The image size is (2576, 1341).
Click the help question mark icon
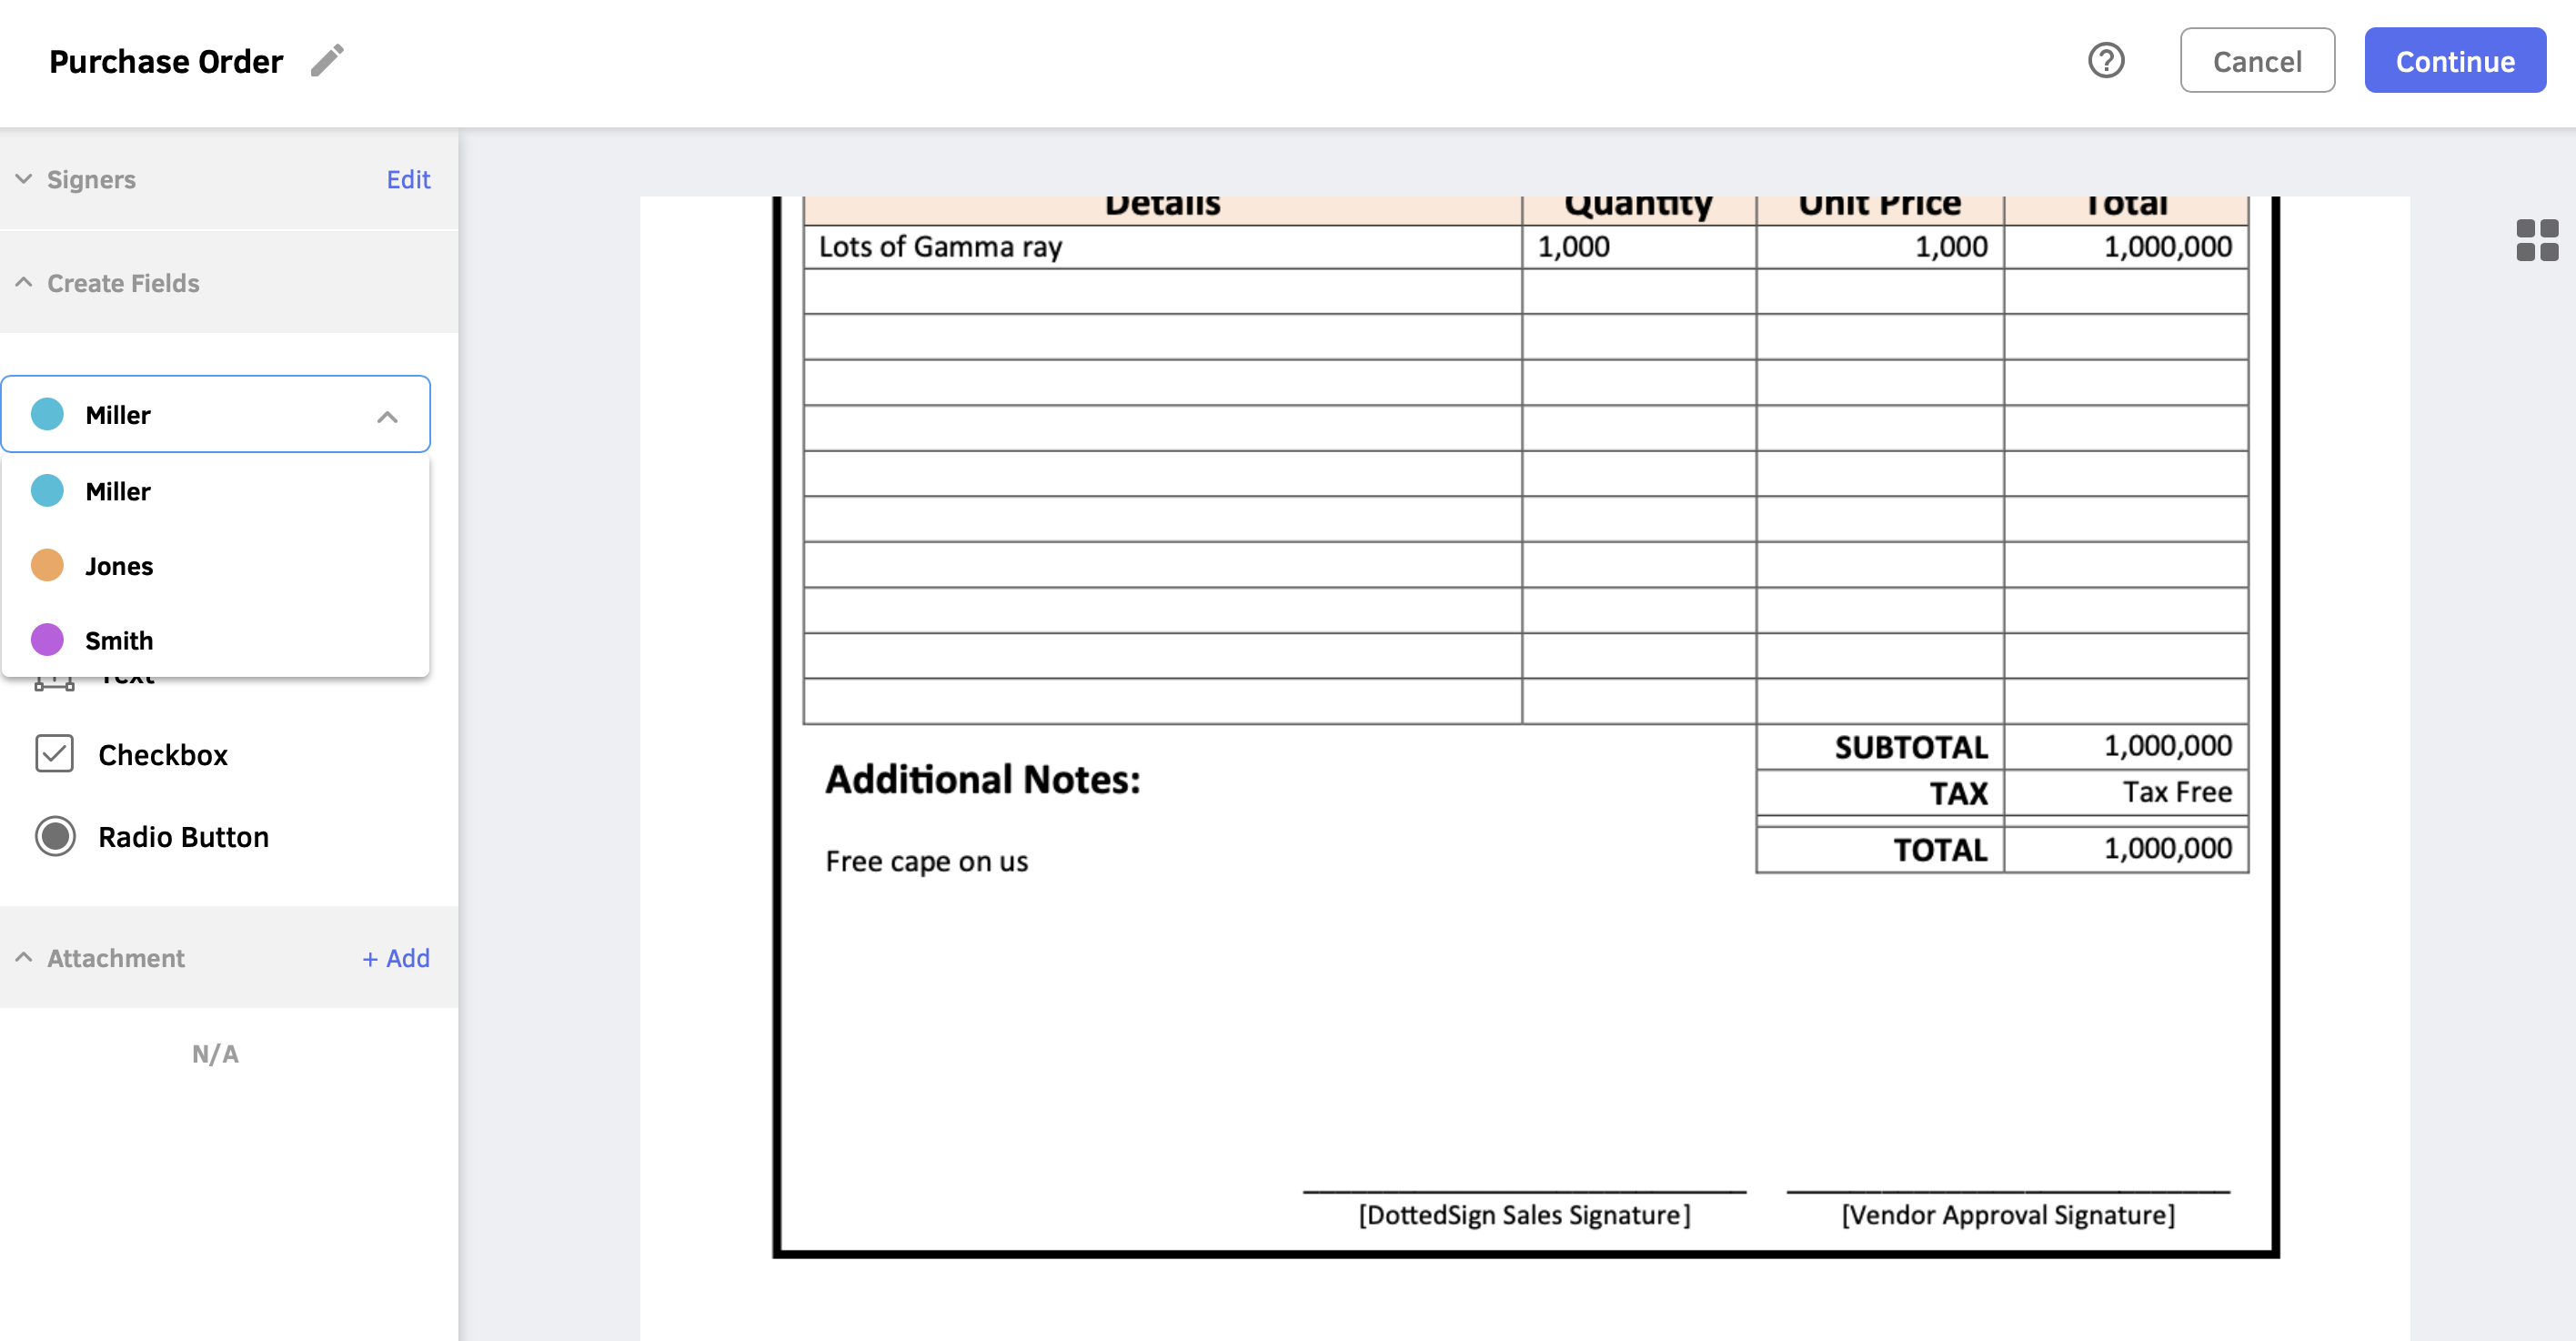point(2109,61)
